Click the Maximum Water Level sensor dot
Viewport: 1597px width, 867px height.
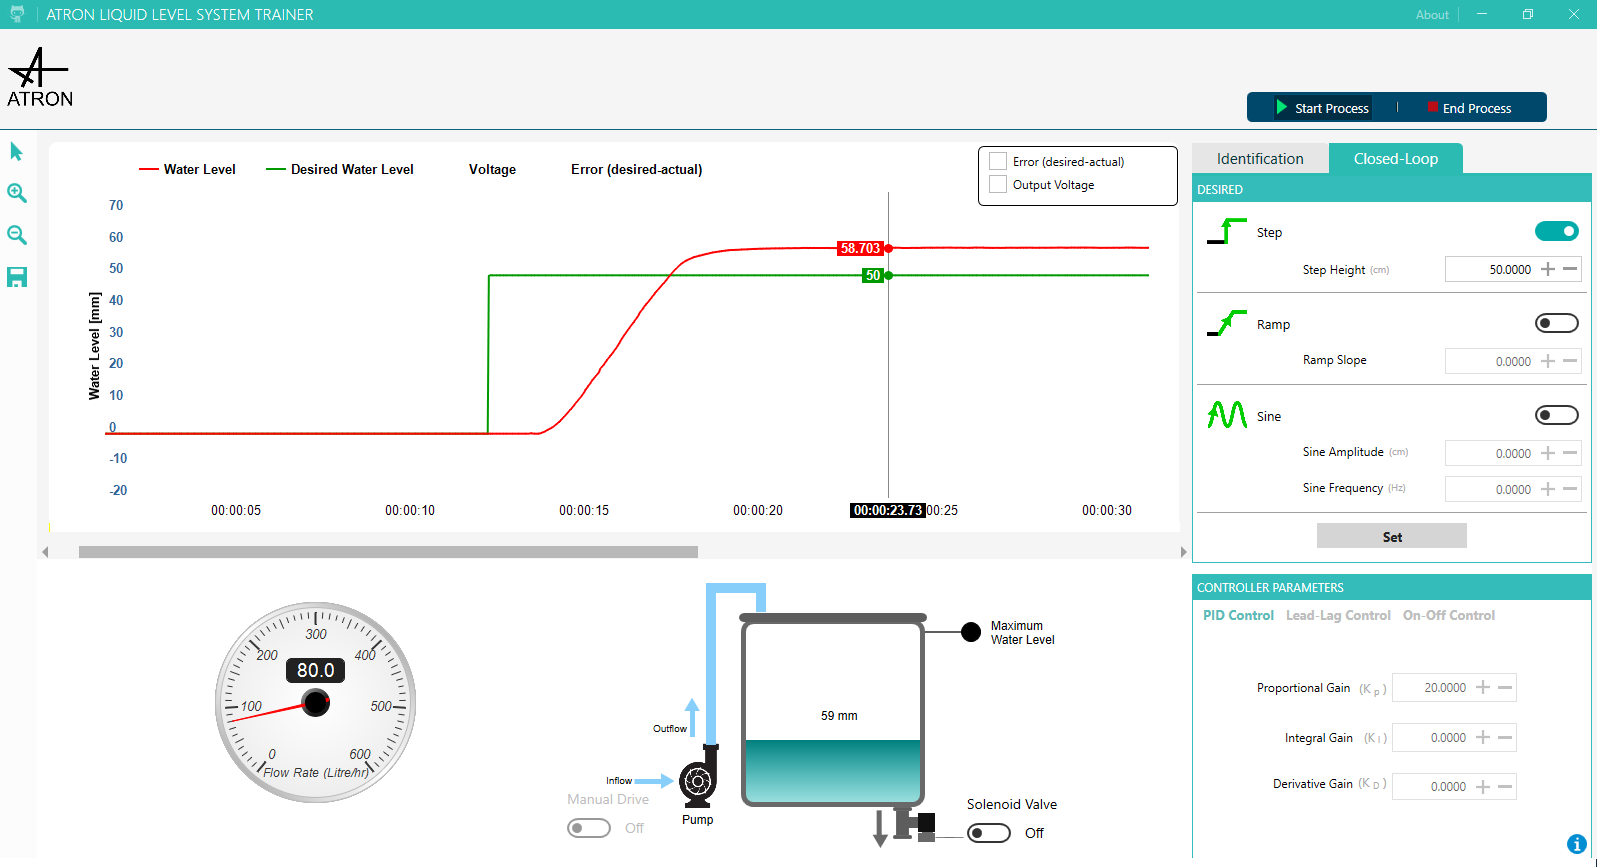click(x=970, y=632)
